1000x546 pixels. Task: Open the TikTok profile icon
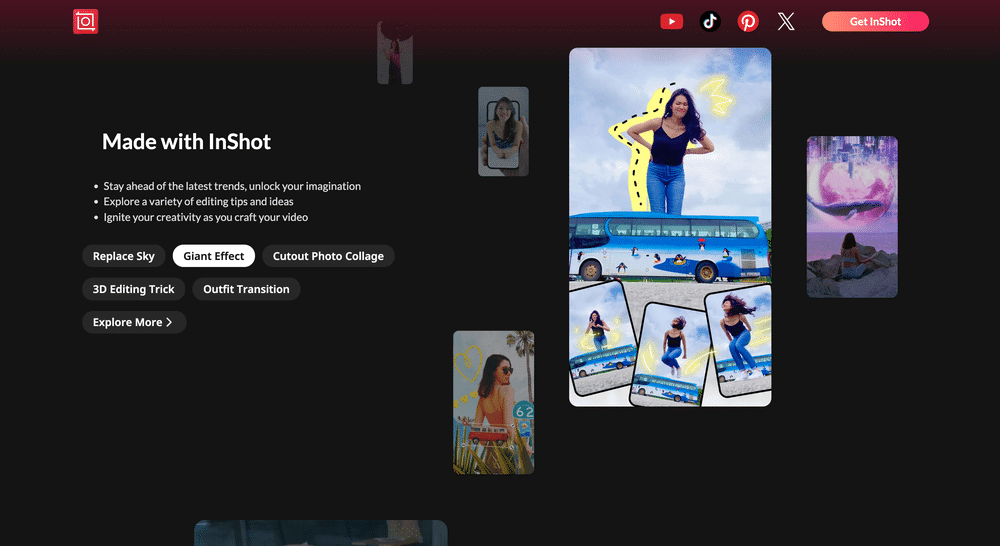point(710,22)
